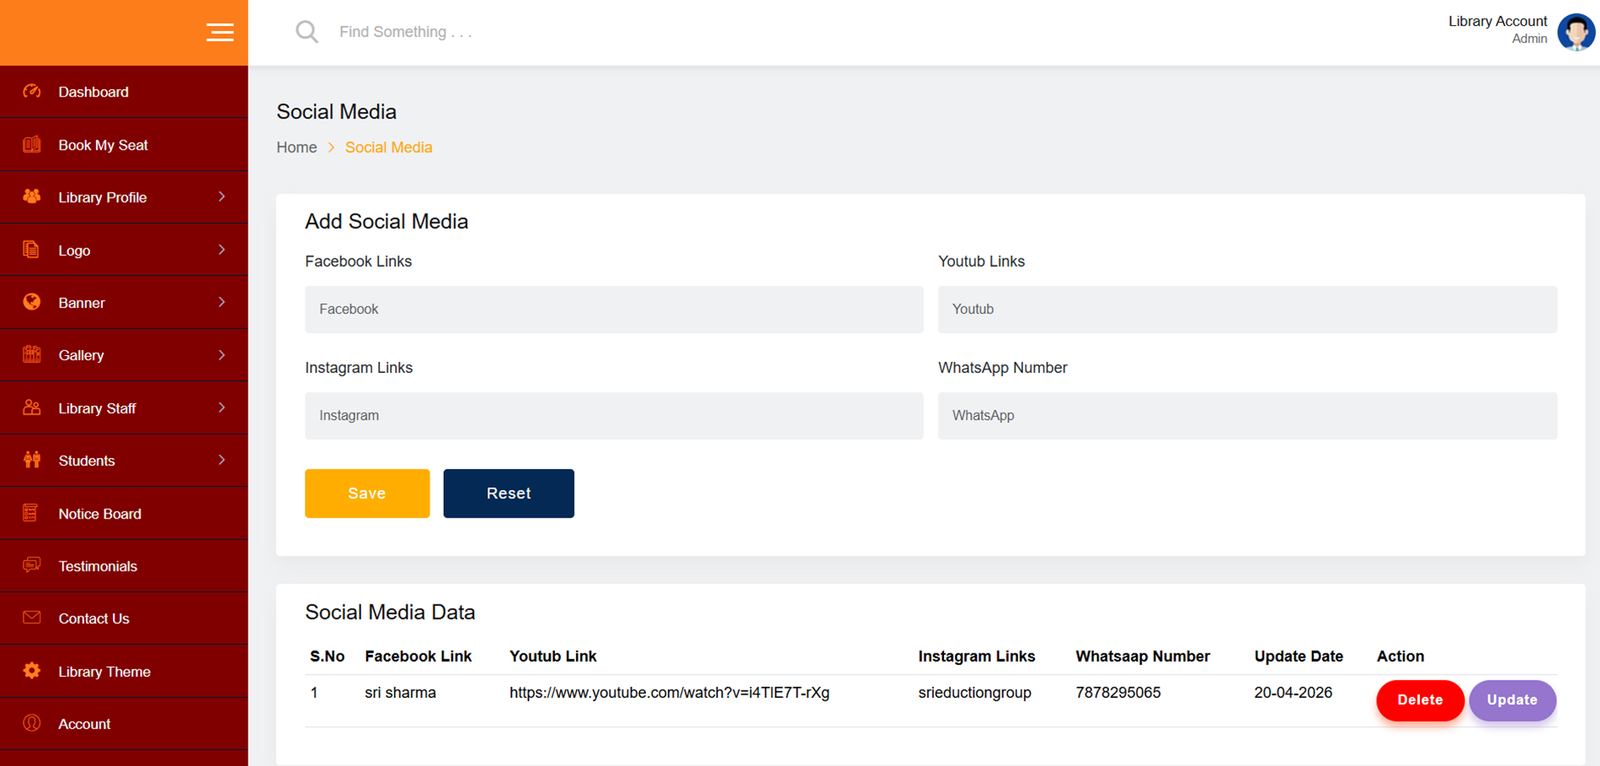This screenshot has height=766, width=1600.
Task: Click the Library Theme gear icon
Action: [32, 671]
